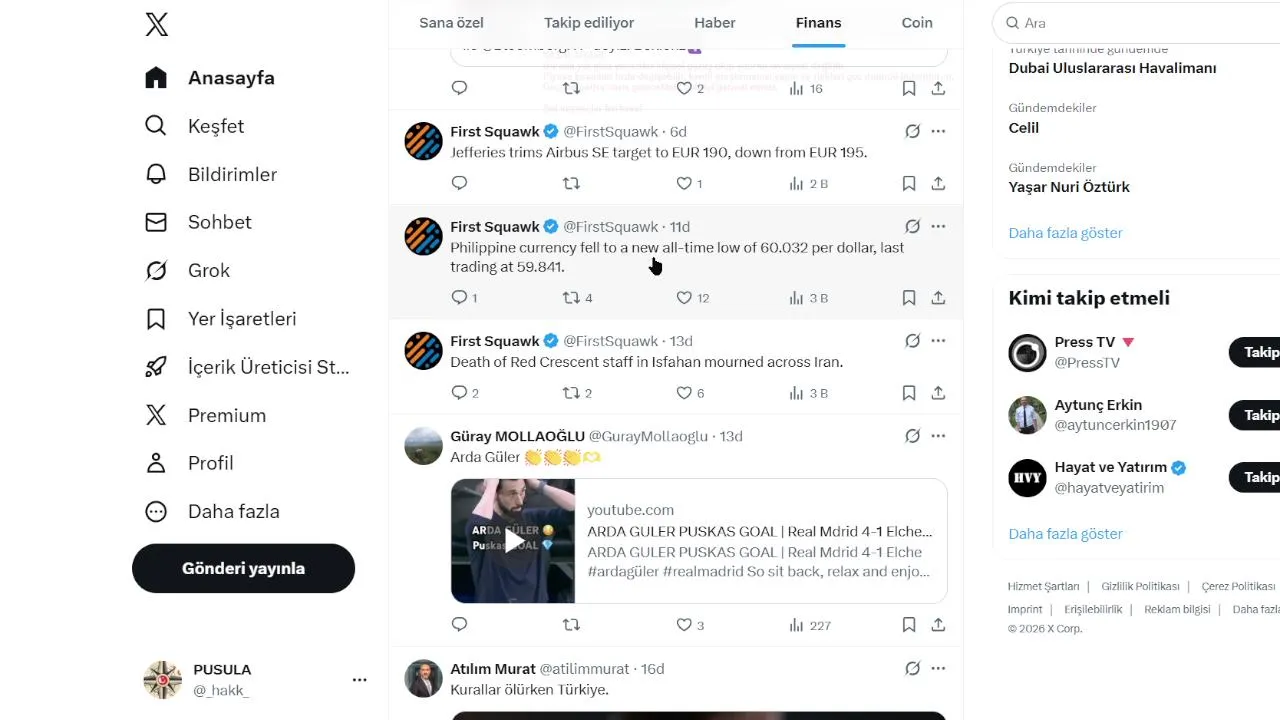Follow Press TV account
1280x720 pixels.
pos(1255,352)
